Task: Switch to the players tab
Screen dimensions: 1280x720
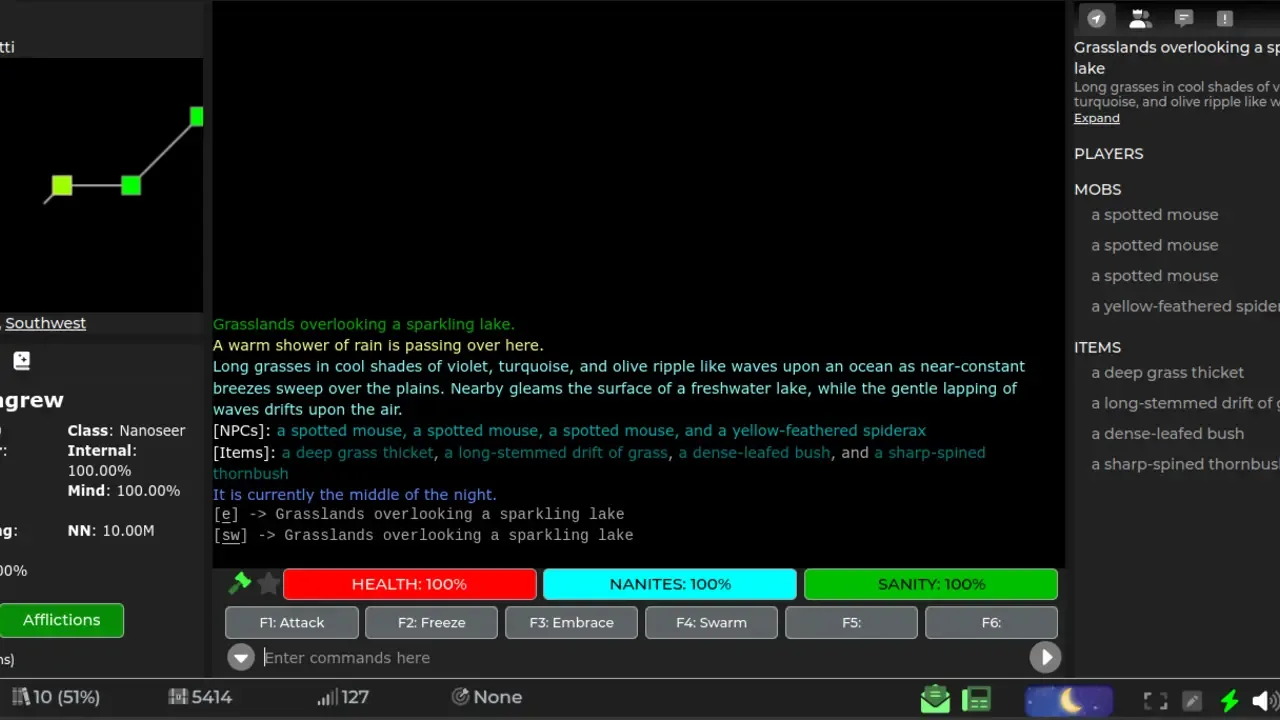Action: [x=1140, y=18]
